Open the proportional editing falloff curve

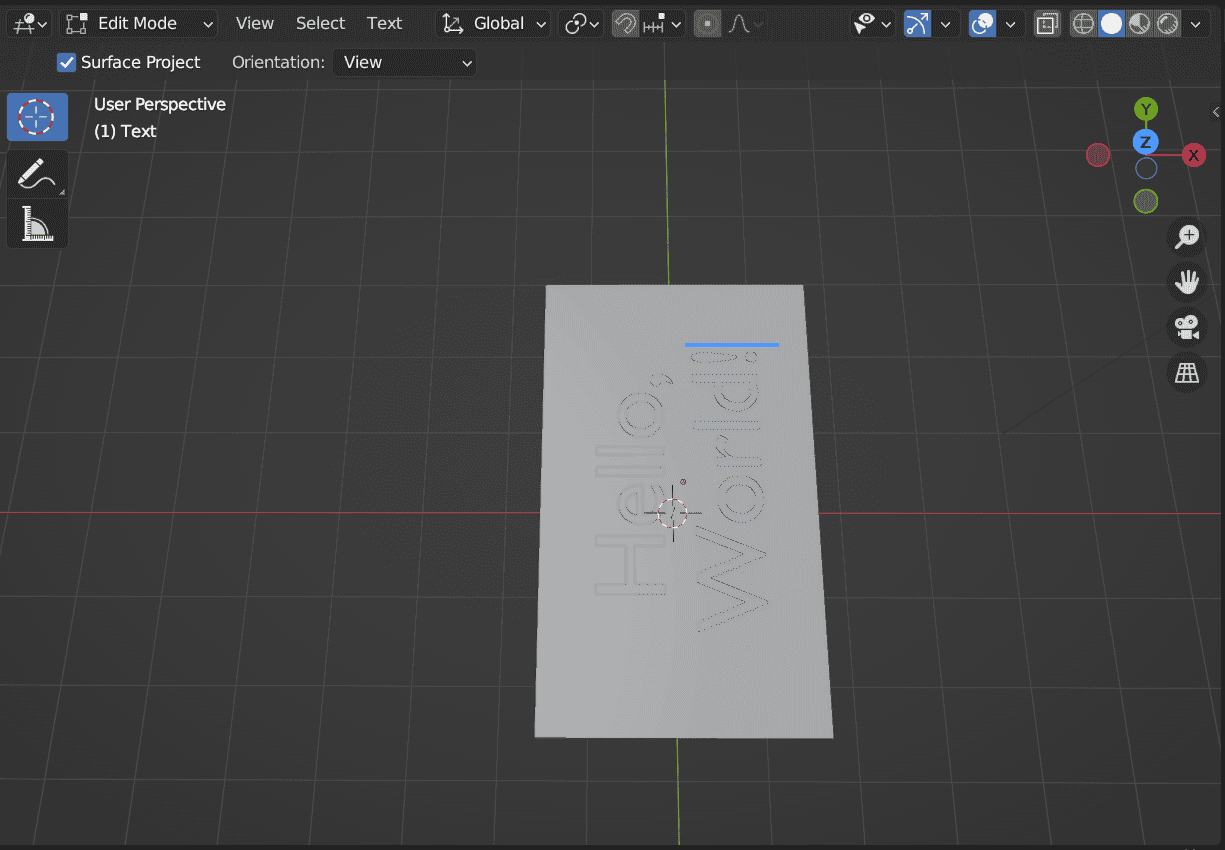coord(745,23)
